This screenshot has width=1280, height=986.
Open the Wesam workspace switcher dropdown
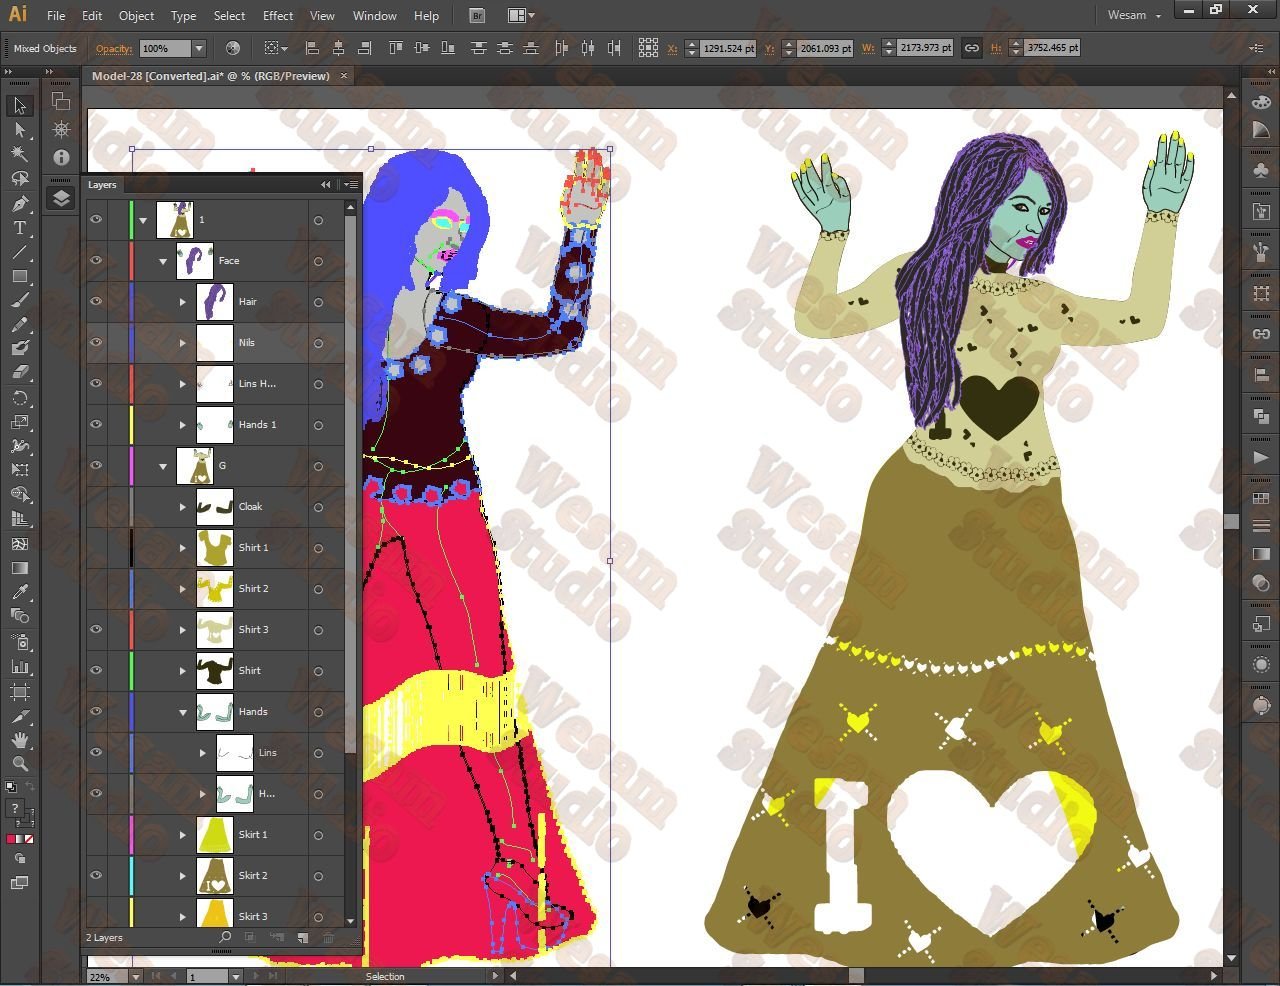1134,15
